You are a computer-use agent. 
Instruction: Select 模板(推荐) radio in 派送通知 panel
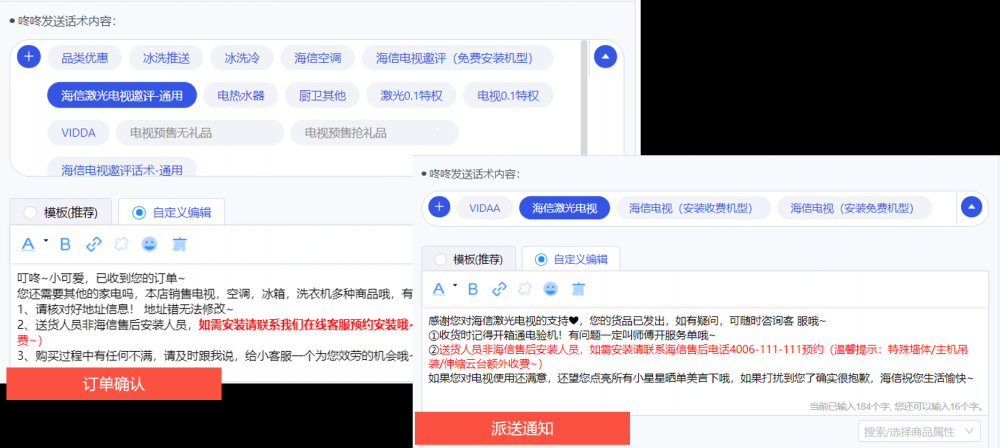440,259
